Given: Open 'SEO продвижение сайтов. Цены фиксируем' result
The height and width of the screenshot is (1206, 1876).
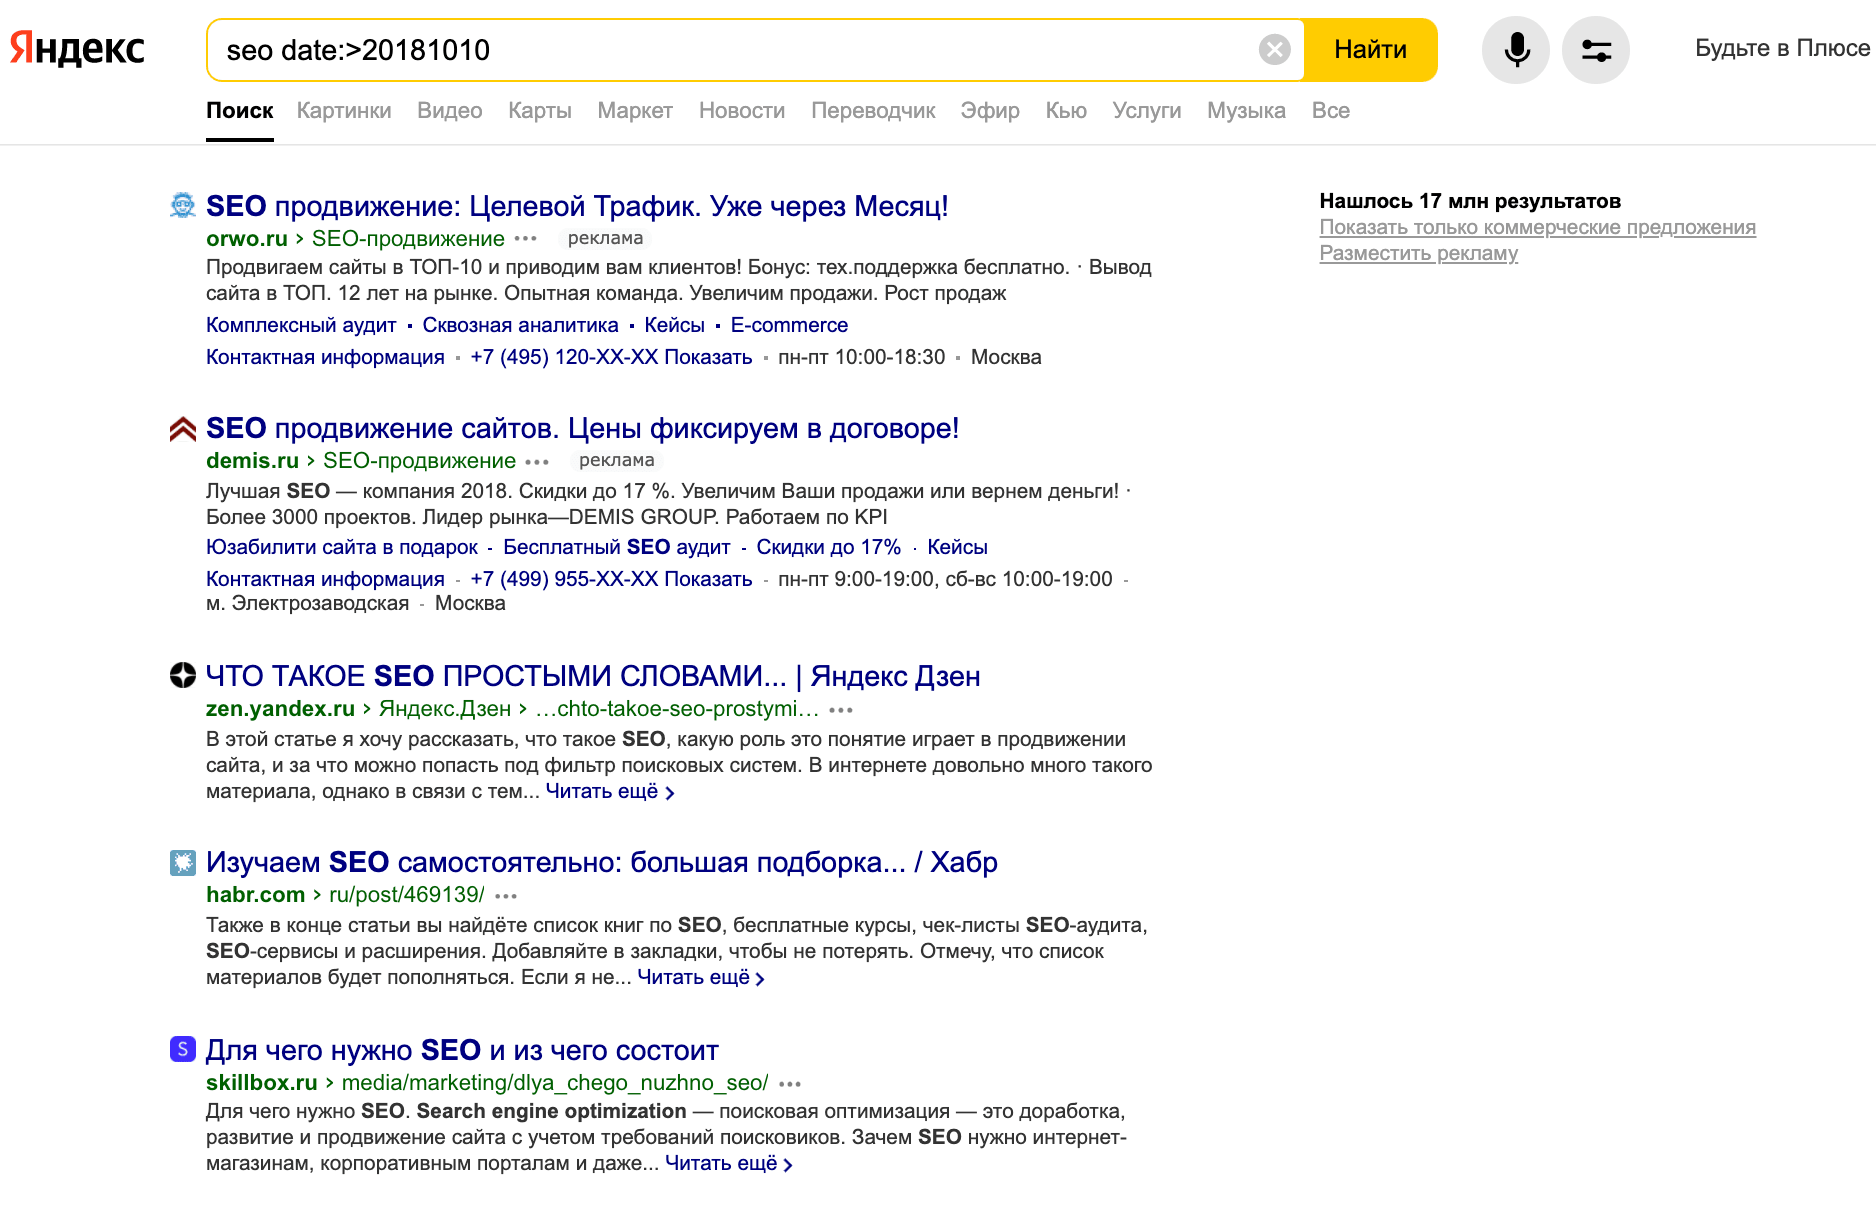Looking at the screenshot, I should click(x=582, y=428).
